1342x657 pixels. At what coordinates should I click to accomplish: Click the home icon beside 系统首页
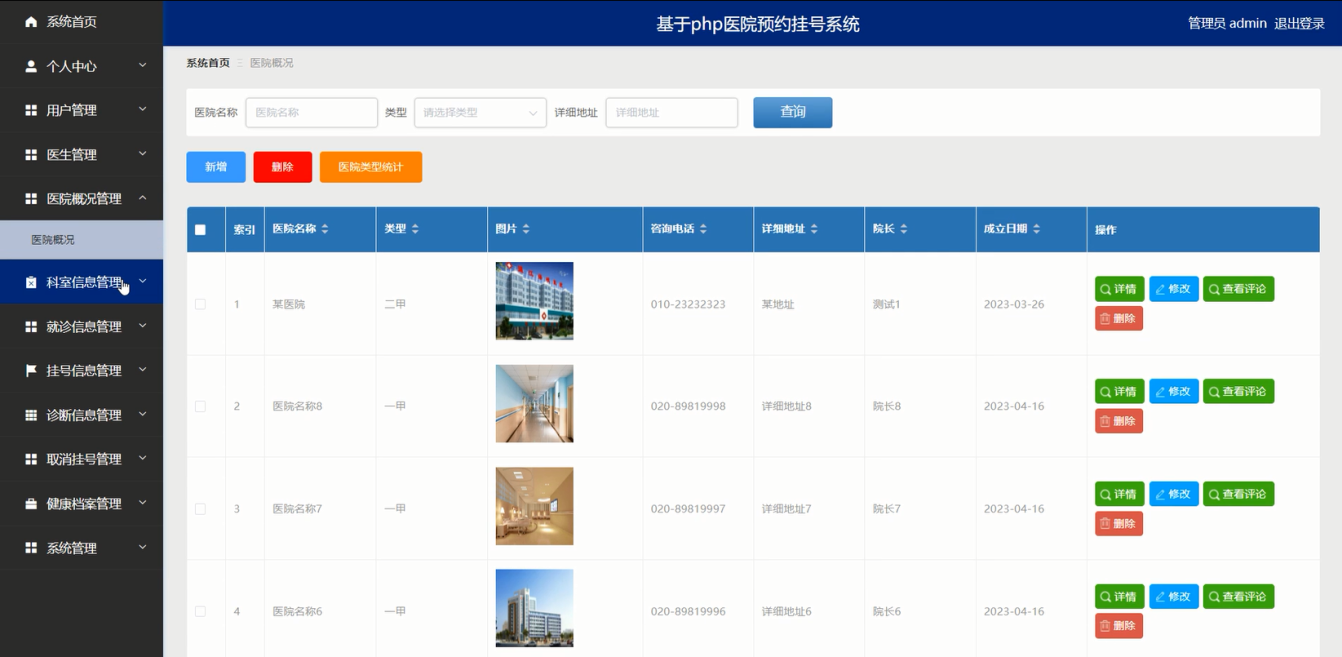[x=31, y=21]
